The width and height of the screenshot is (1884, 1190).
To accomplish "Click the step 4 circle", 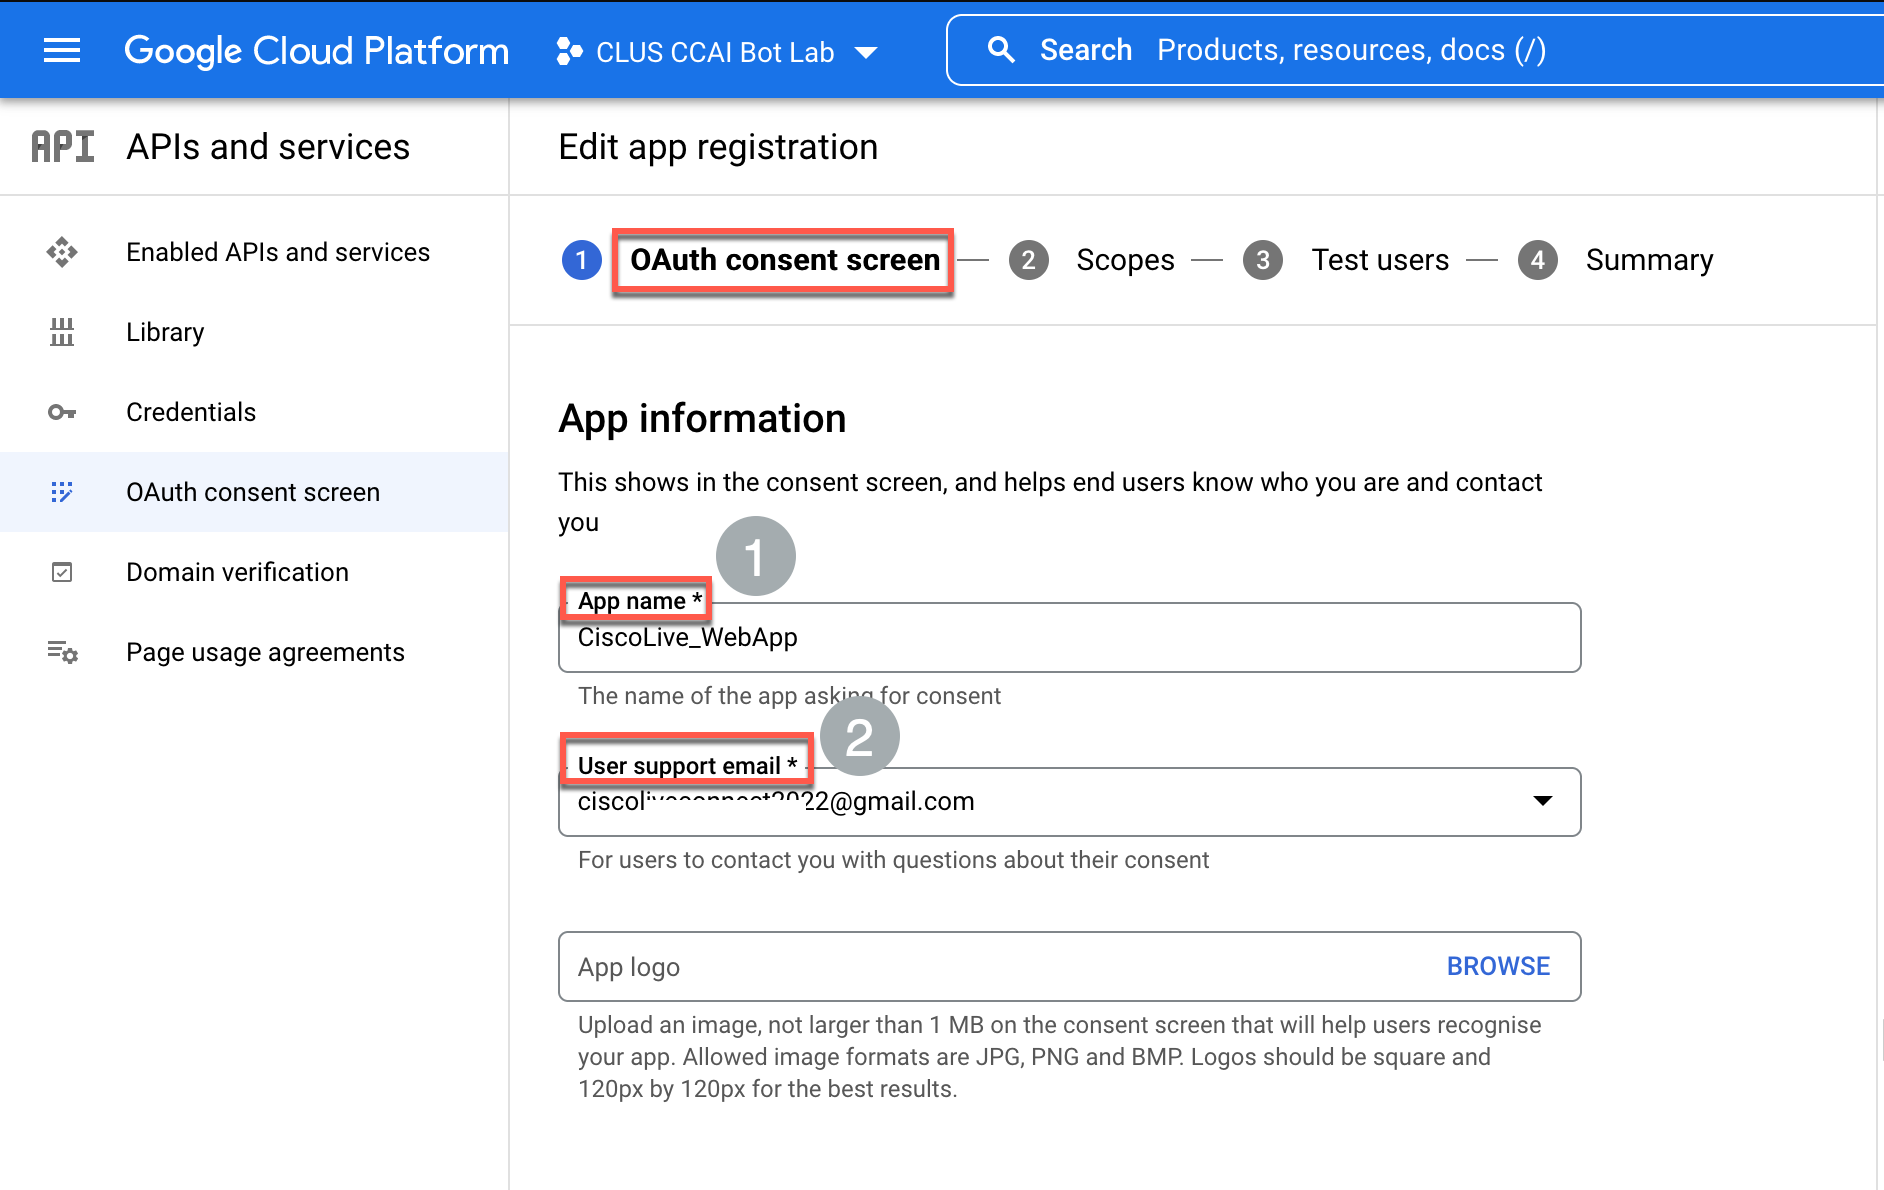I will point(1538,260).
